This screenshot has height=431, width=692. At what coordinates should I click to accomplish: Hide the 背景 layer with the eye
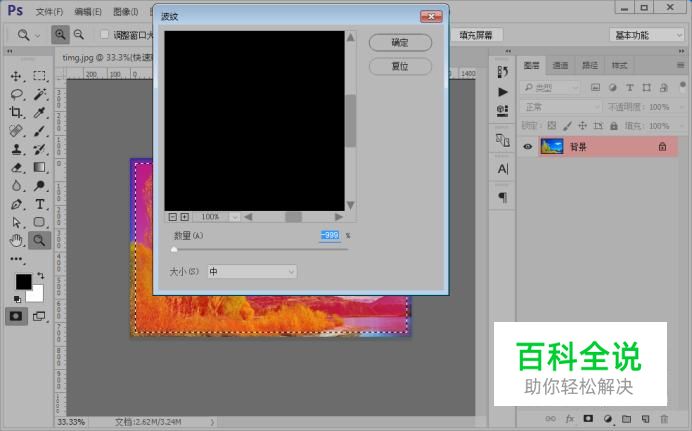[527, 147]
